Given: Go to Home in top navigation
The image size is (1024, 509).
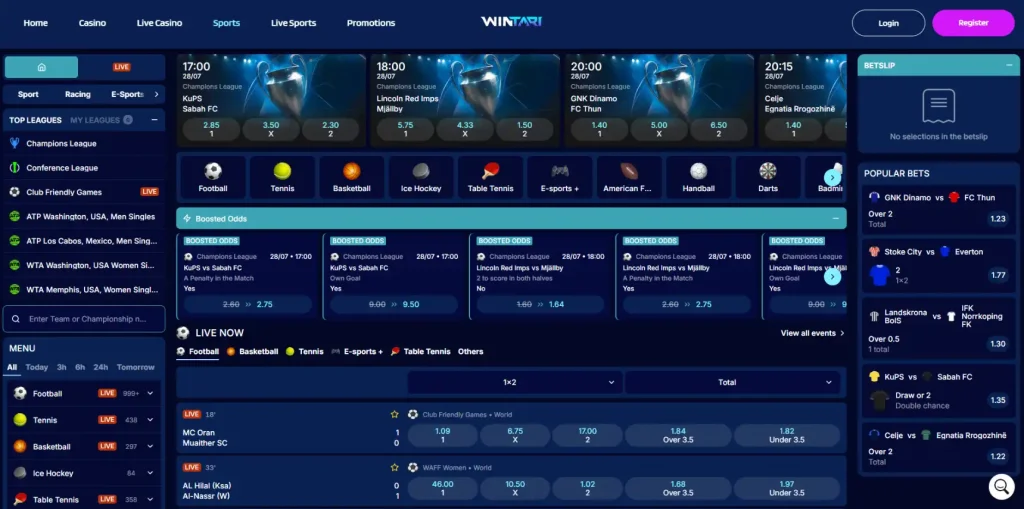Looking at the screenshot, I should point(35,23).
